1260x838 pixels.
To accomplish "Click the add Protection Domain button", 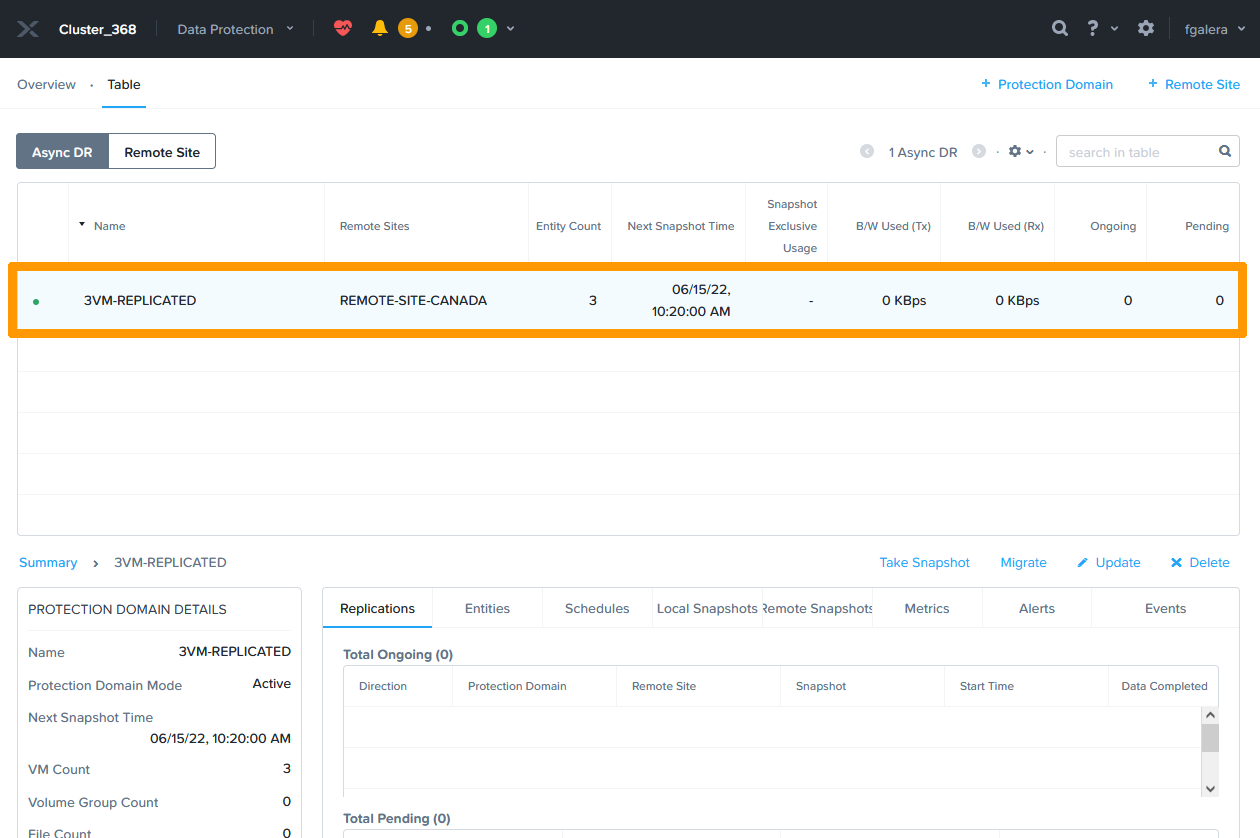I will (1046, 85).
